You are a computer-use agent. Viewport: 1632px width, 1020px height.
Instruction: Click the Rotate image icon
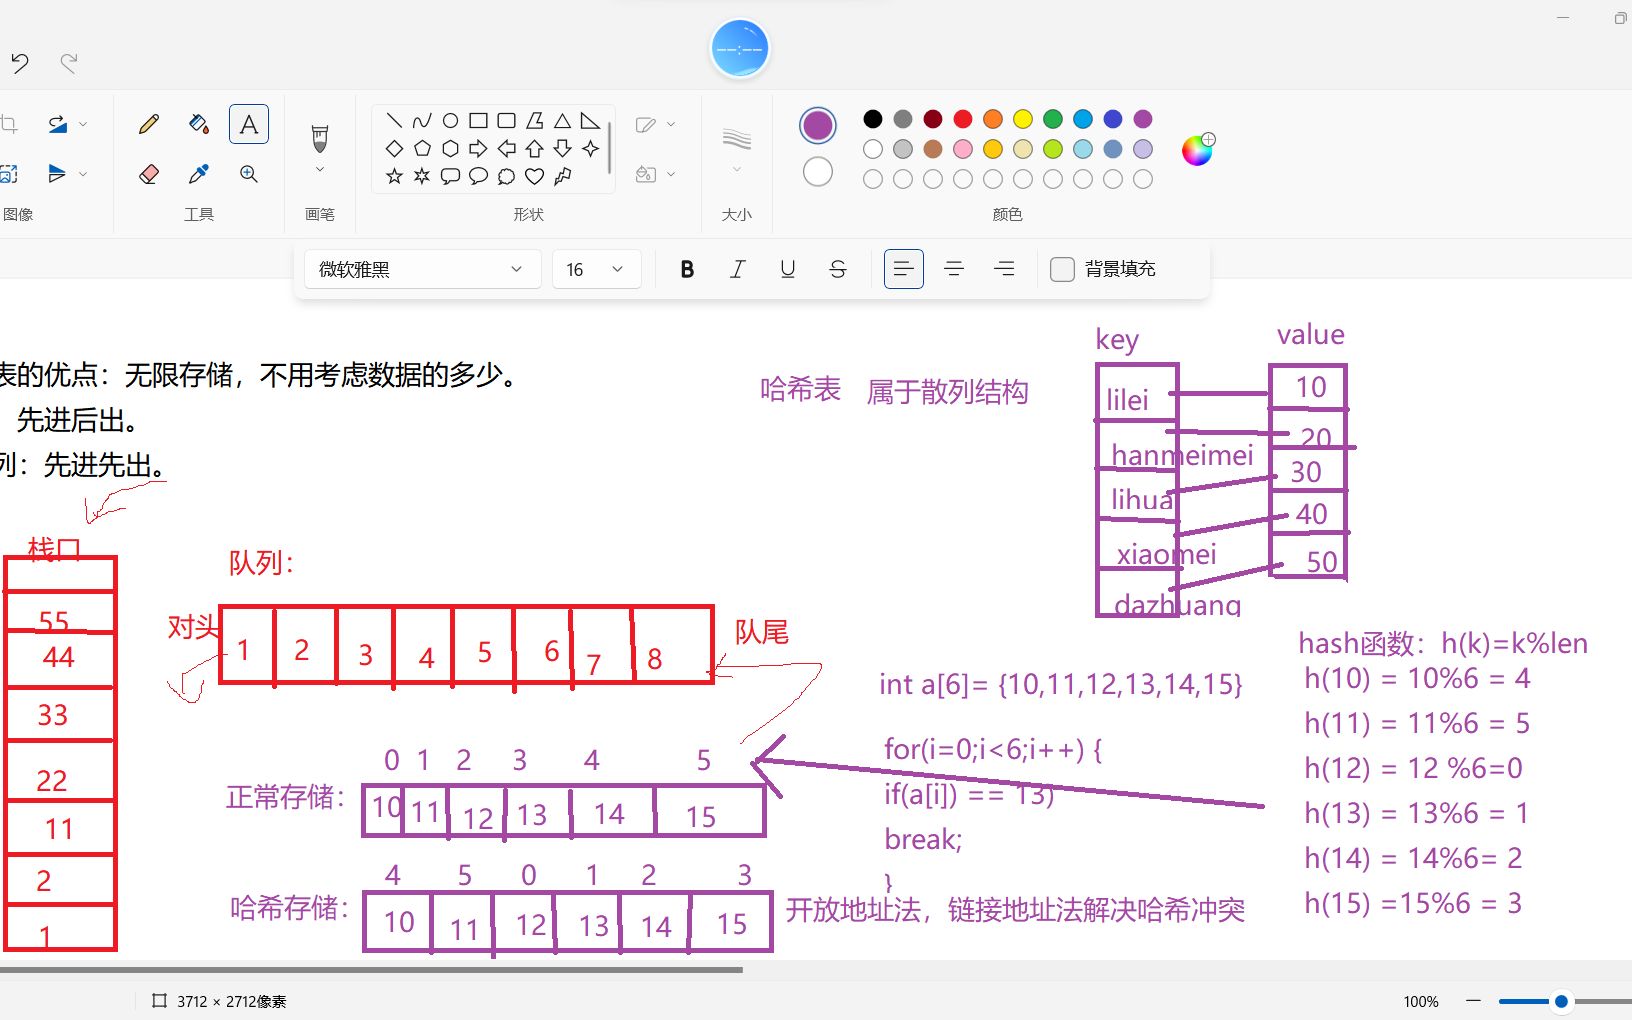click(58, 124)
